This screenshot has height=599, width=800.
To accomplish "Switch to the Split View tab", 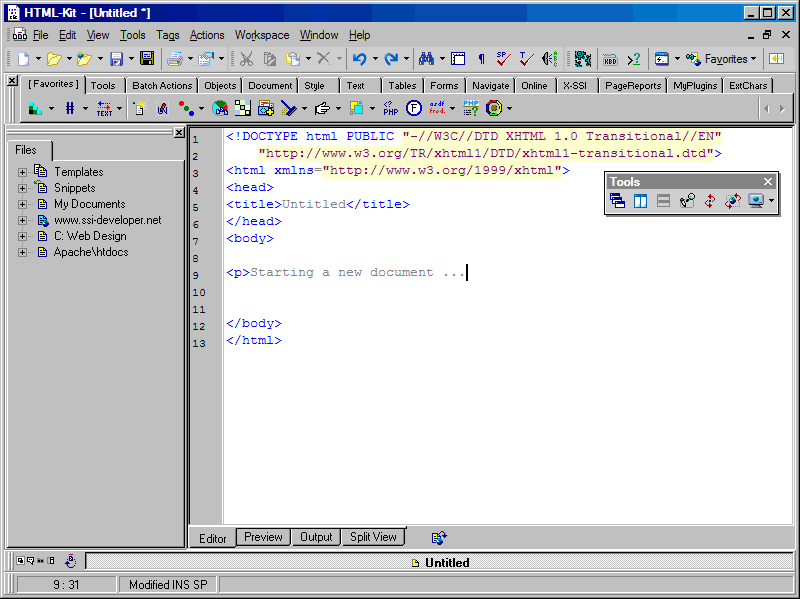I will tap(373, 537).
